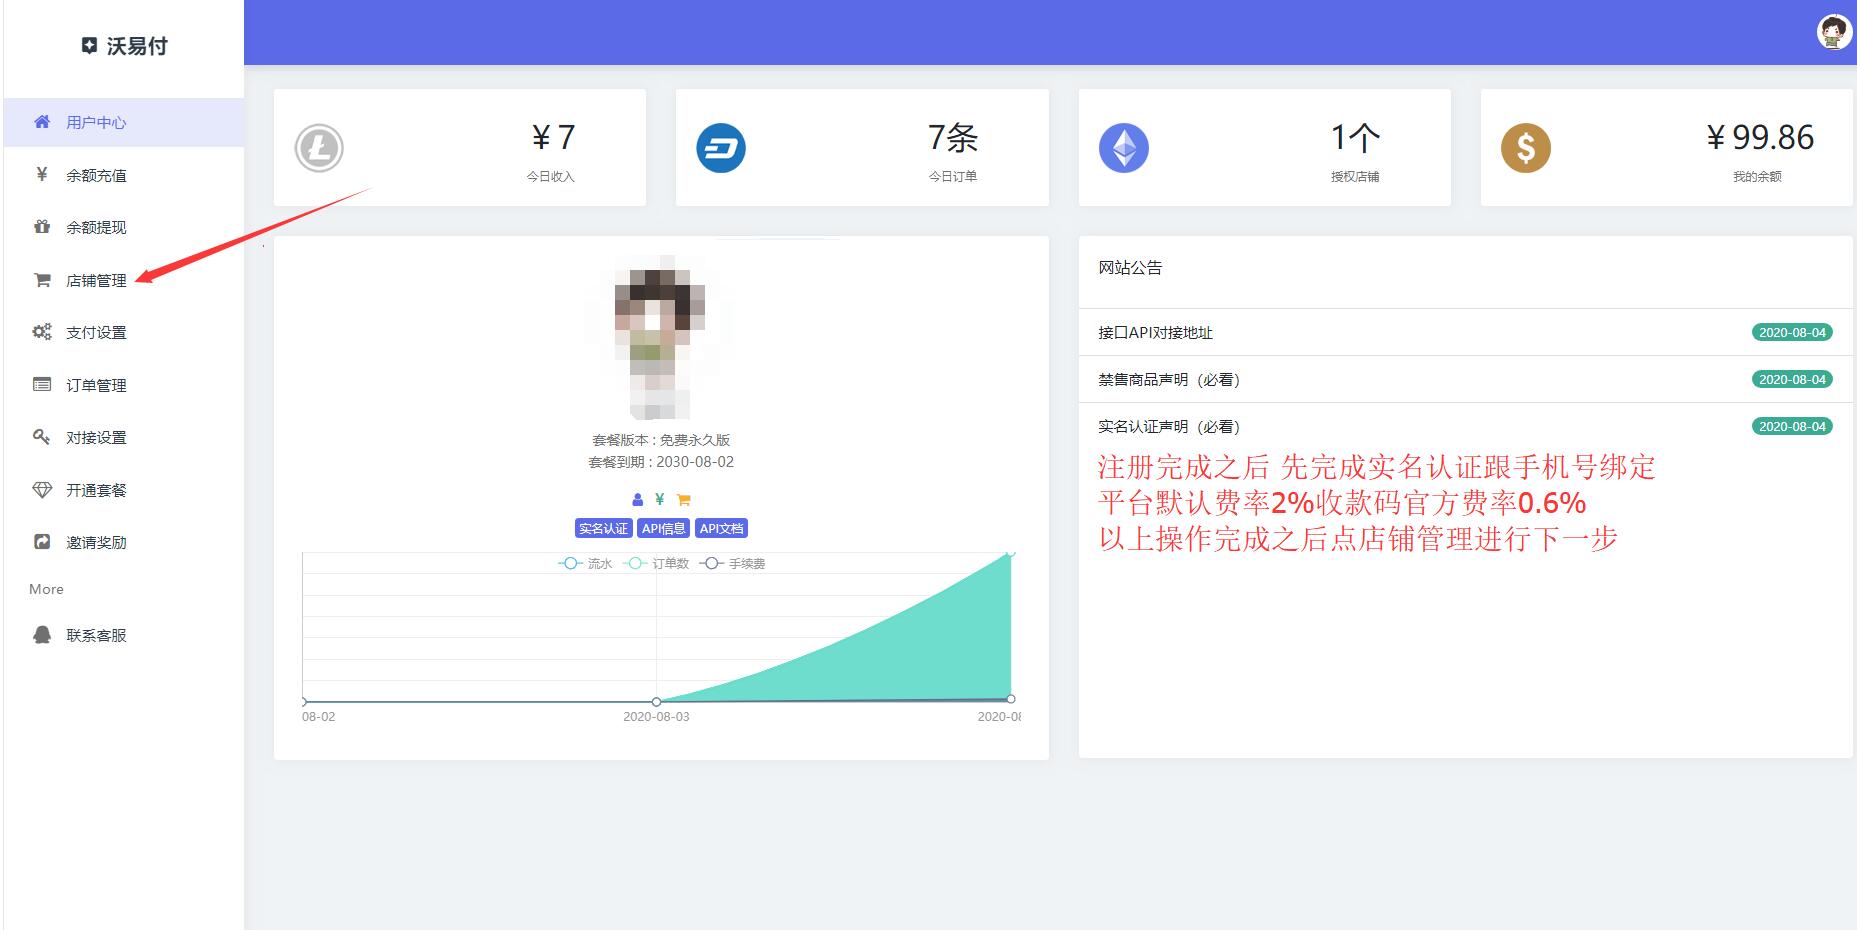Screen dimensions: 1857x930
Task: Open 支付设置 sidebar menu
Action: [x=96, y=333]
